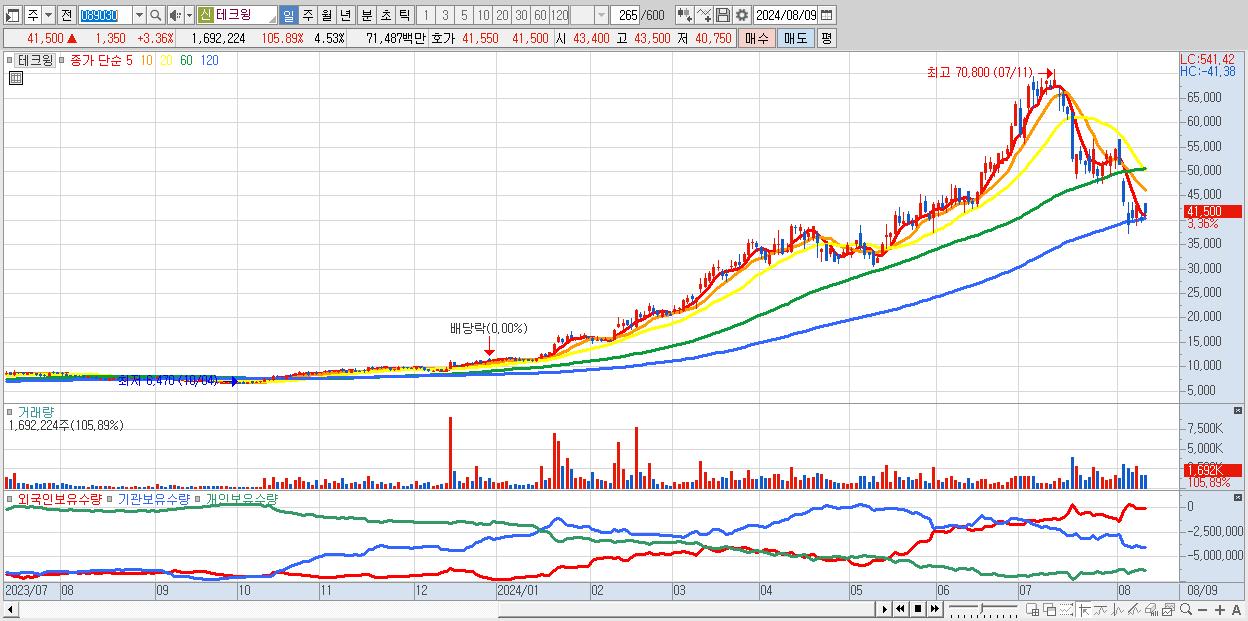Click the 종가 단순 5 moving average label
Screen dimensions: 1248x621
pos(101,60)
